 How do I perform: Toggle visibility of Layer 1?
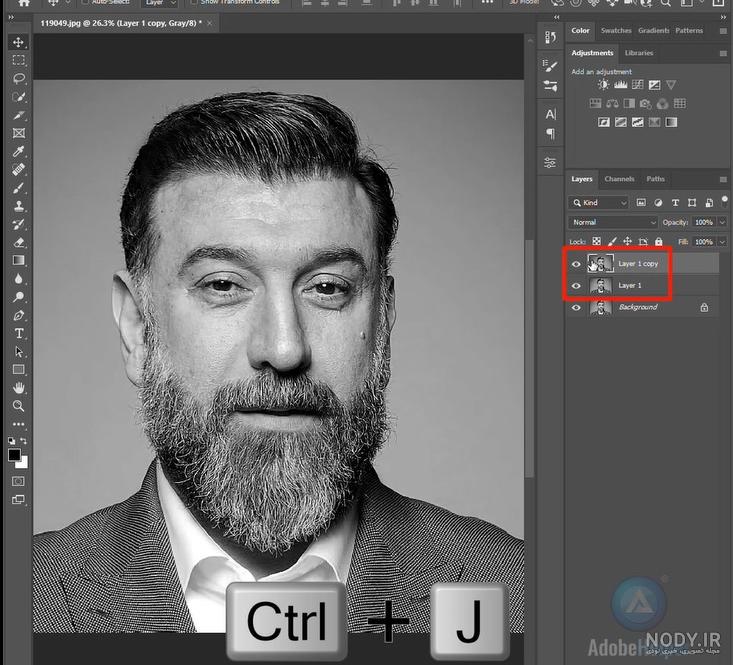coord(576,286)
